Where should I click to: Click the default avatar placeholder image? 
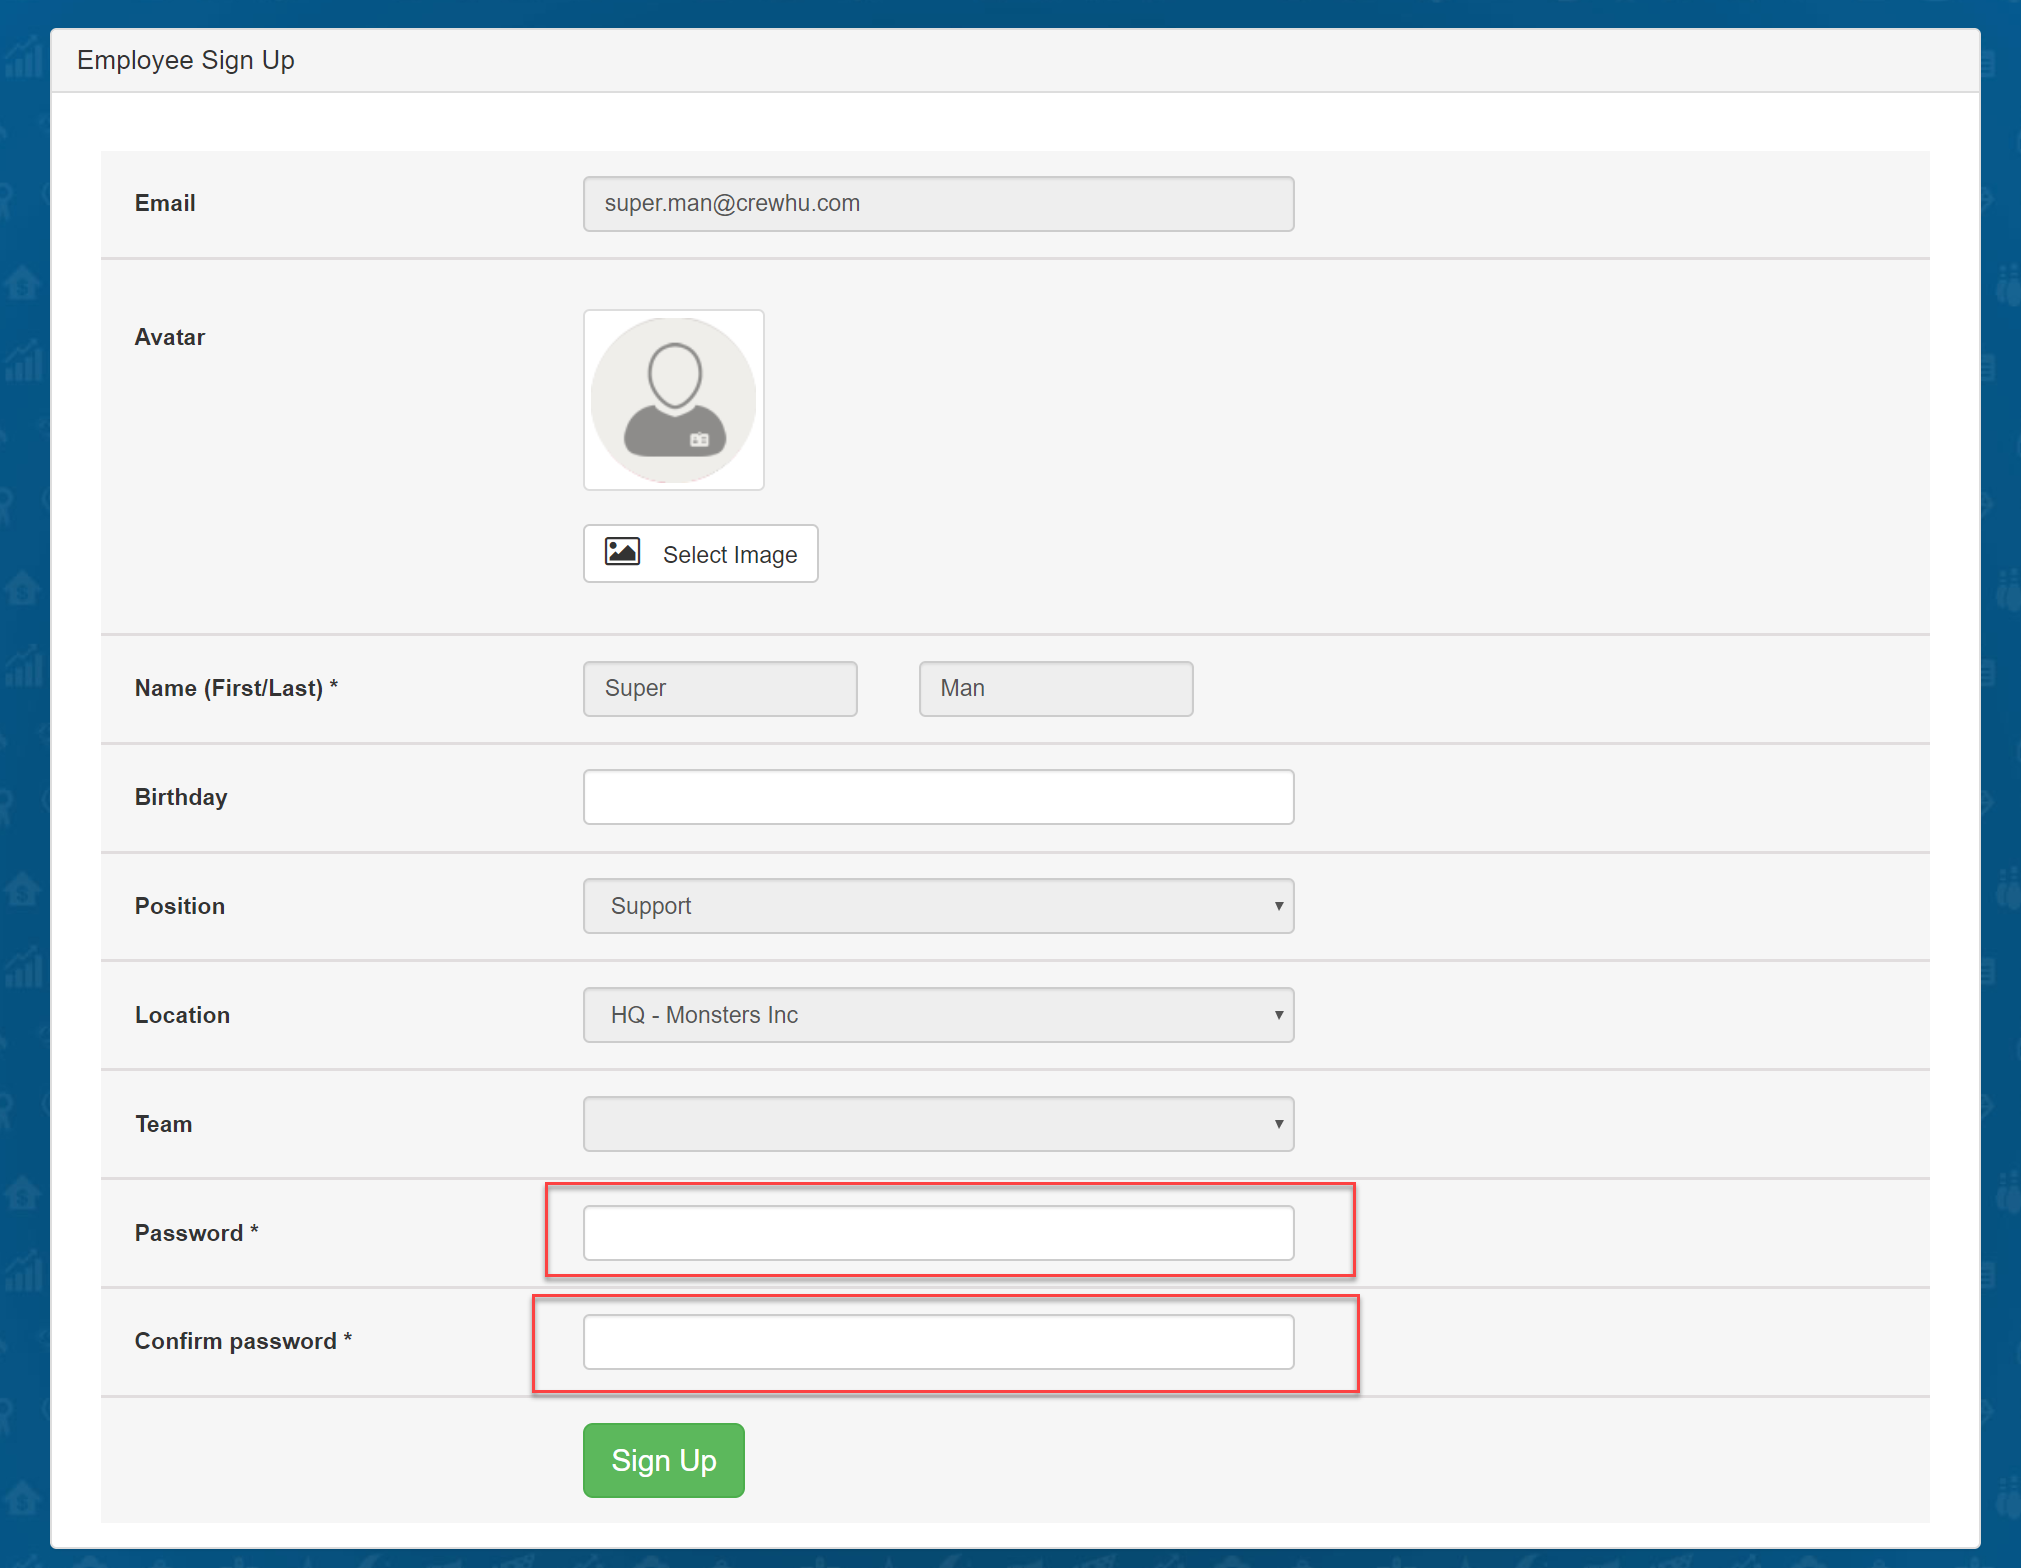(673, 400)
